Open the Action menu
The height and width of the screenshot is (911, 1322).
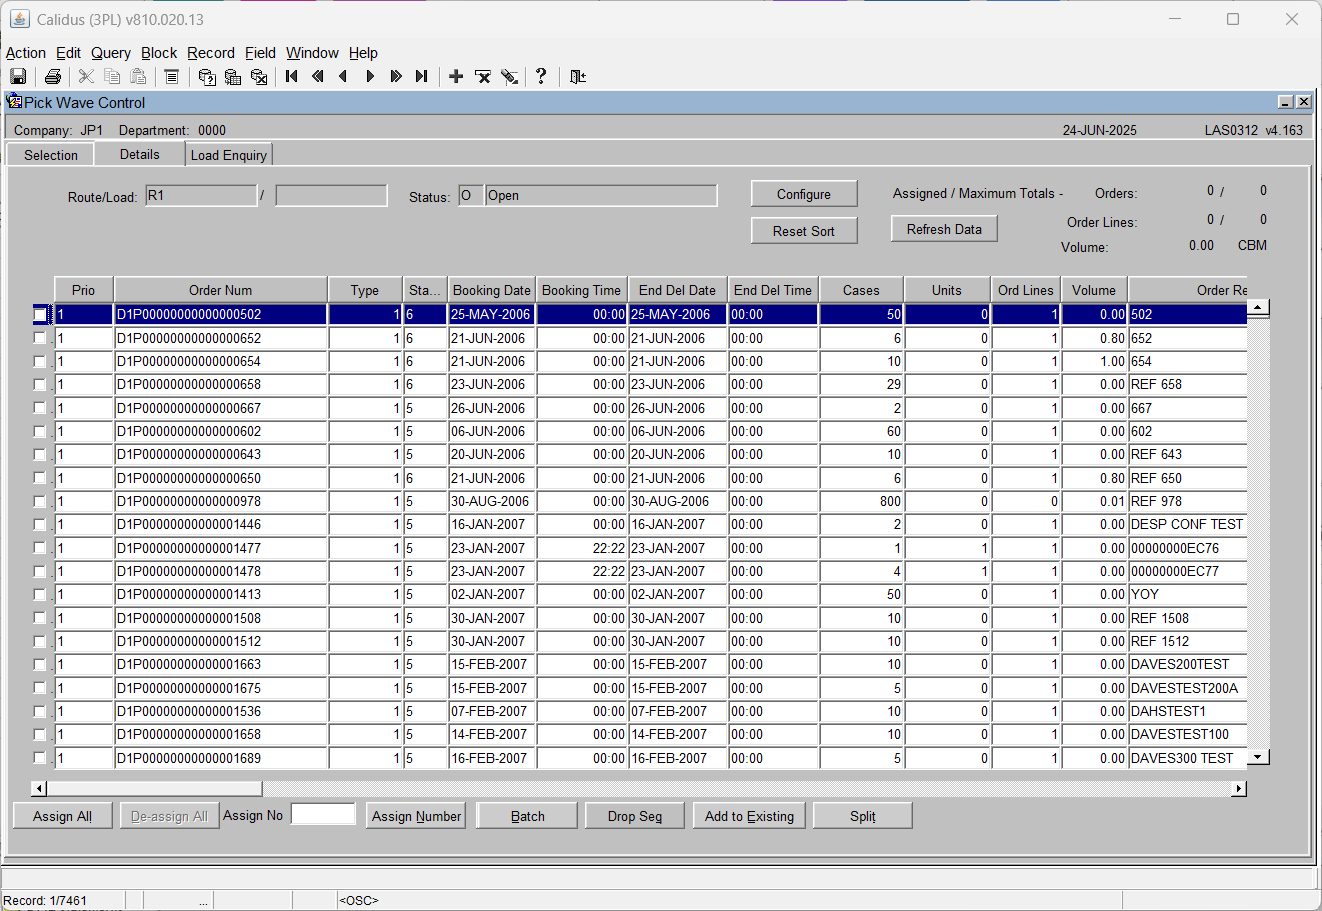point(26,53)
